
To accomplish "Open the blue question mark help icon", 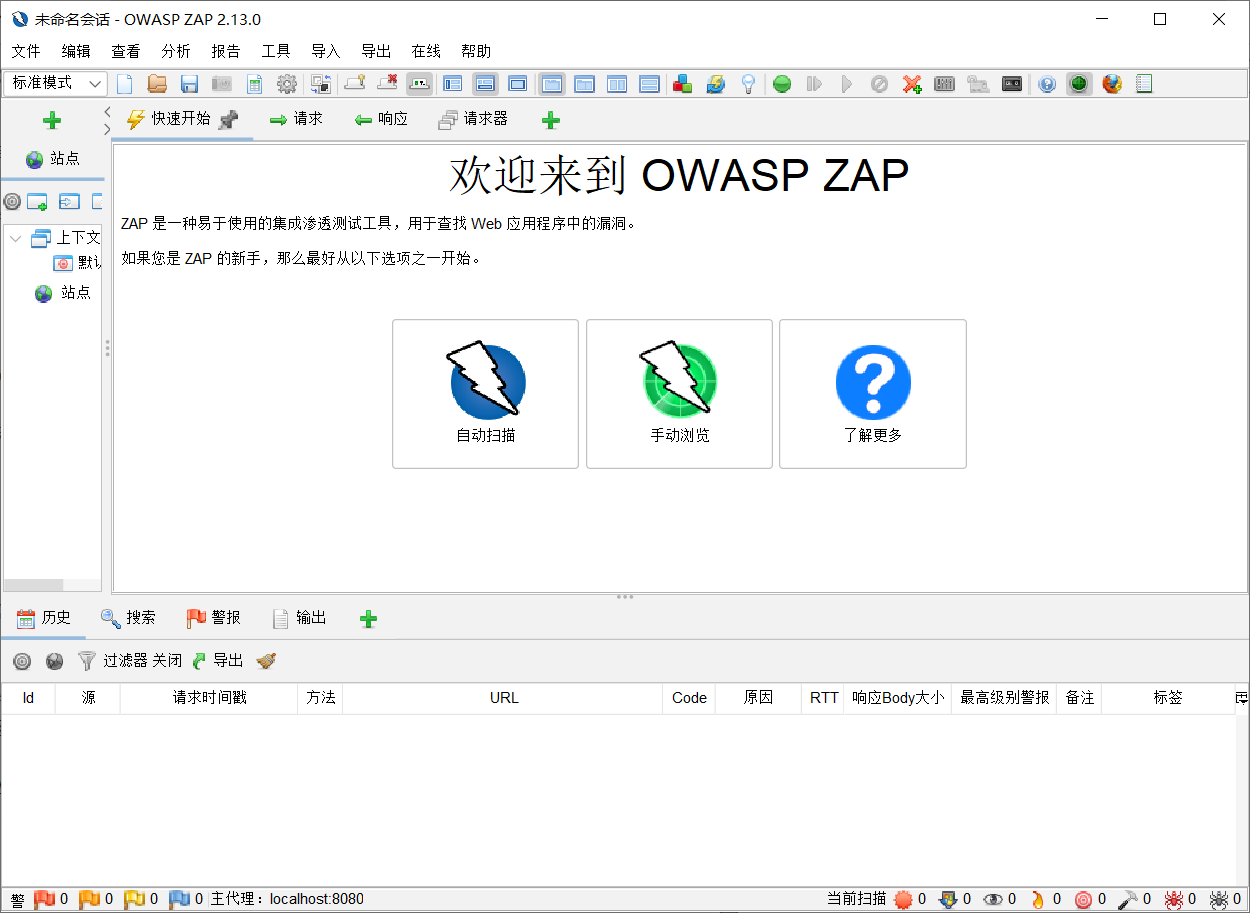I will pos(1046,84).
